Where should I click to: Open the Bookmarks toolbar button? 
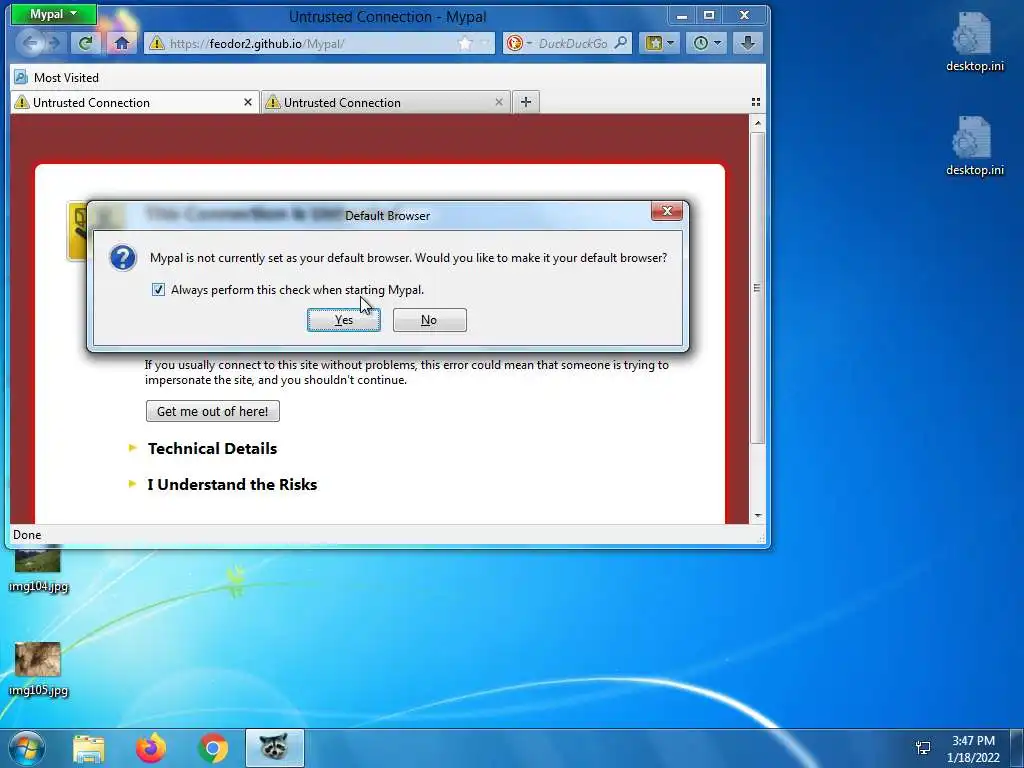coord(660,43)
